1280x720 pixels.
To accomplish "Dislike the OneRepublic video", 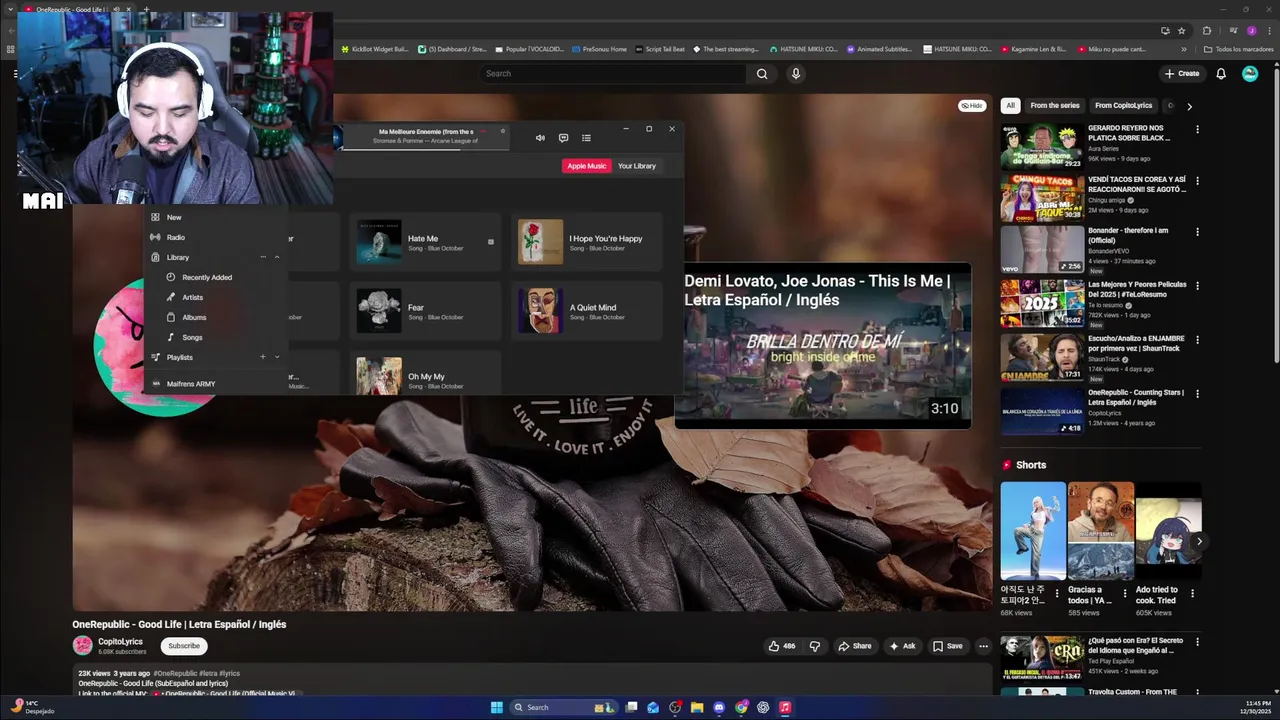I will 815,646.
